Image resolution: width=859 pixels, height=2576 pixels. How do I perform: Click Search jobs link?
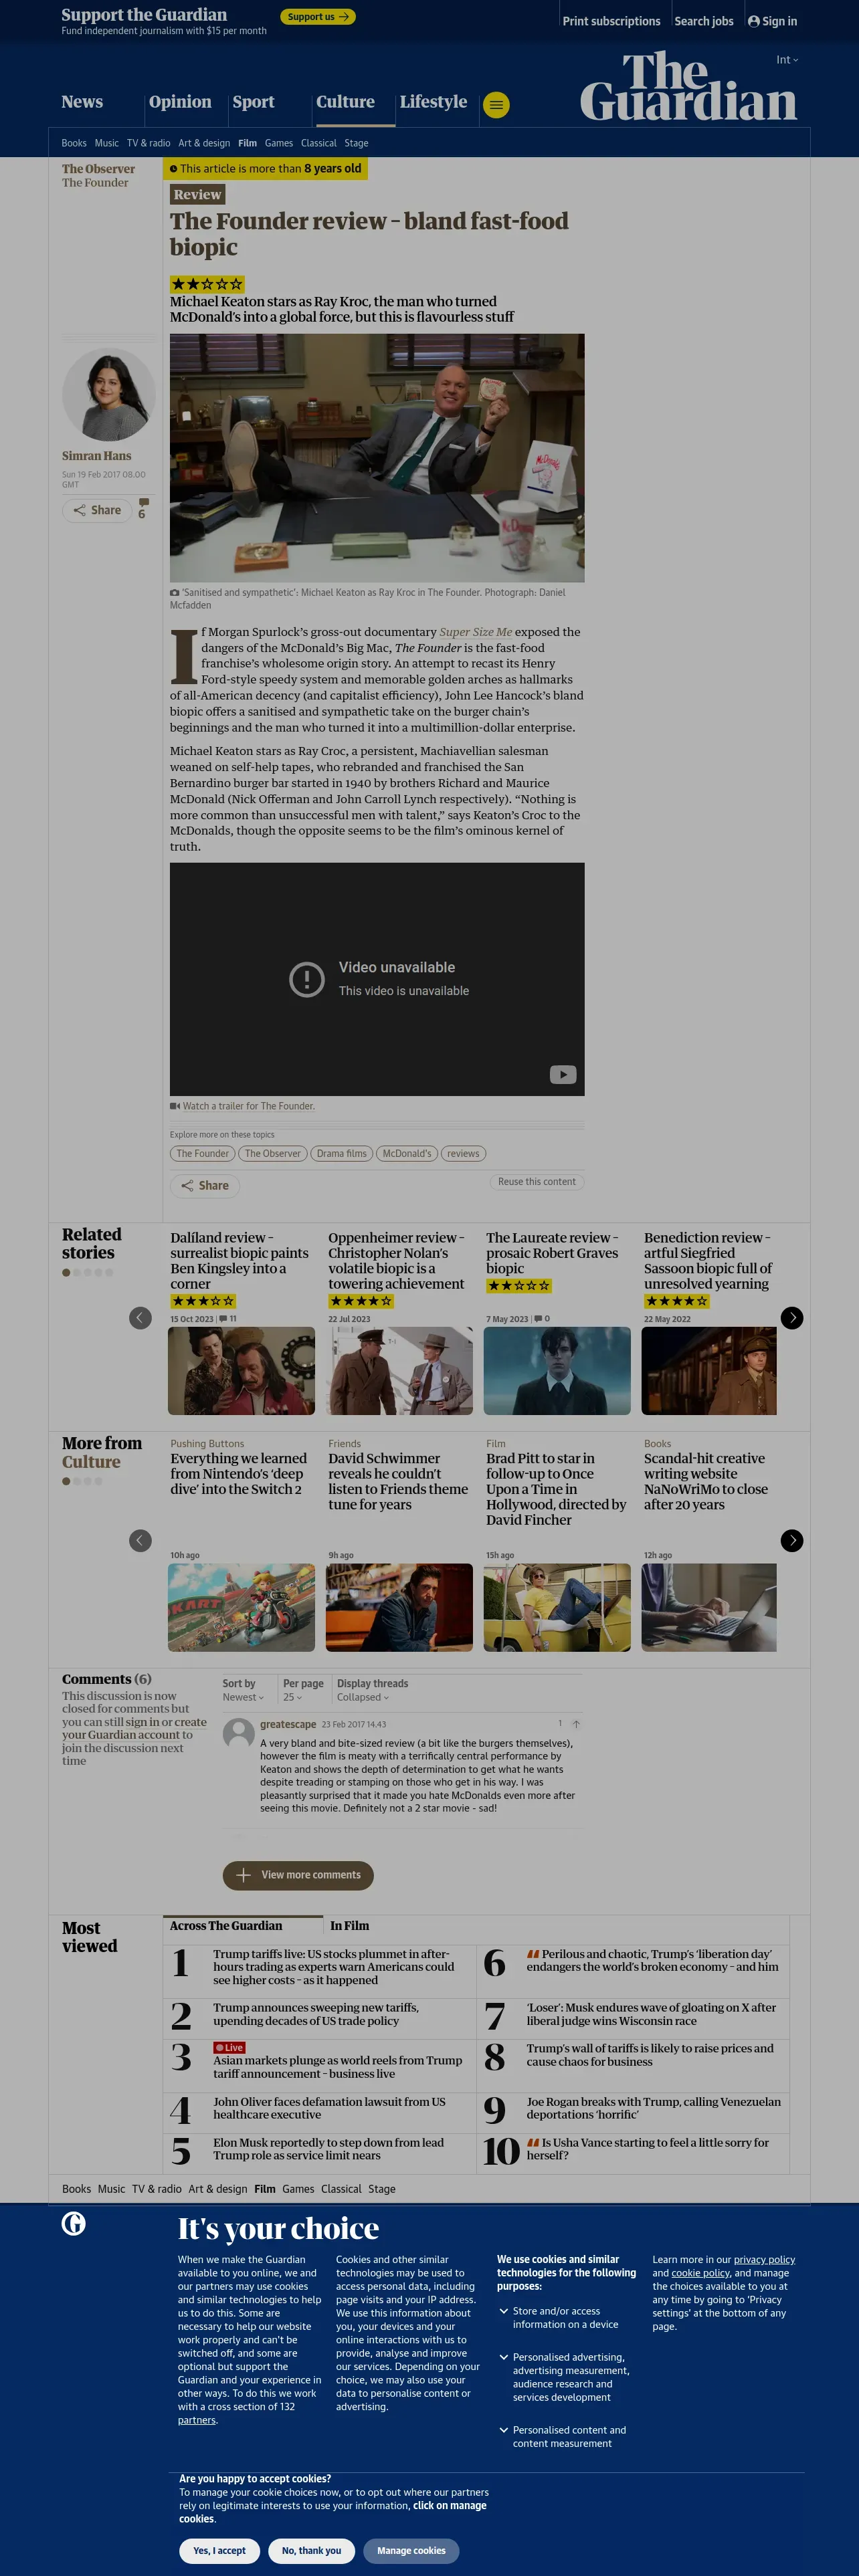point(703,21)
